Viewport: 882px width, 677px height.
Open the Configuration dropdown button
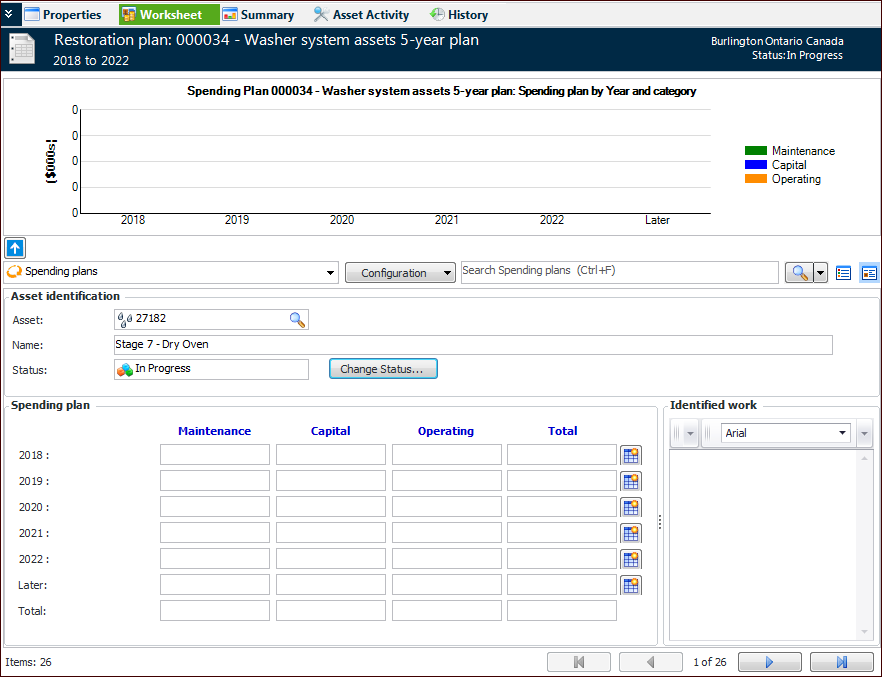400,273
